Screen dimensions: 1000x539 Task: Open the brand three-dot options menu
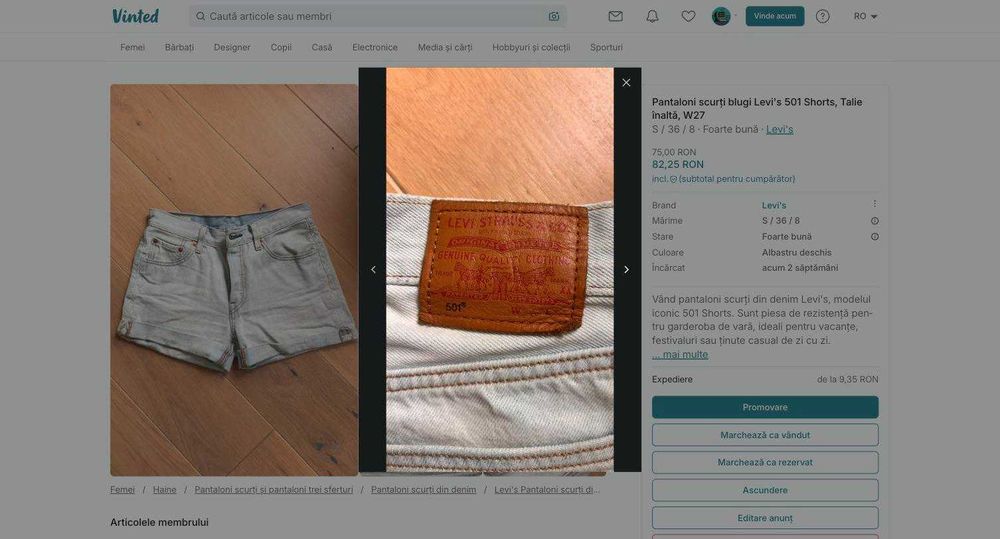[874, 204]
